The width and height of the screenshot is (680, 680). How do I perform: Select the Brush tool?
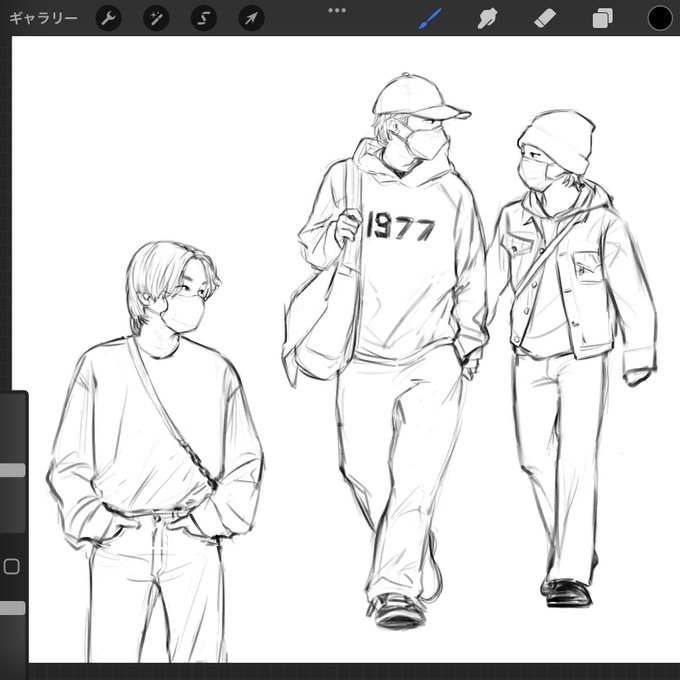pos(430,18)
